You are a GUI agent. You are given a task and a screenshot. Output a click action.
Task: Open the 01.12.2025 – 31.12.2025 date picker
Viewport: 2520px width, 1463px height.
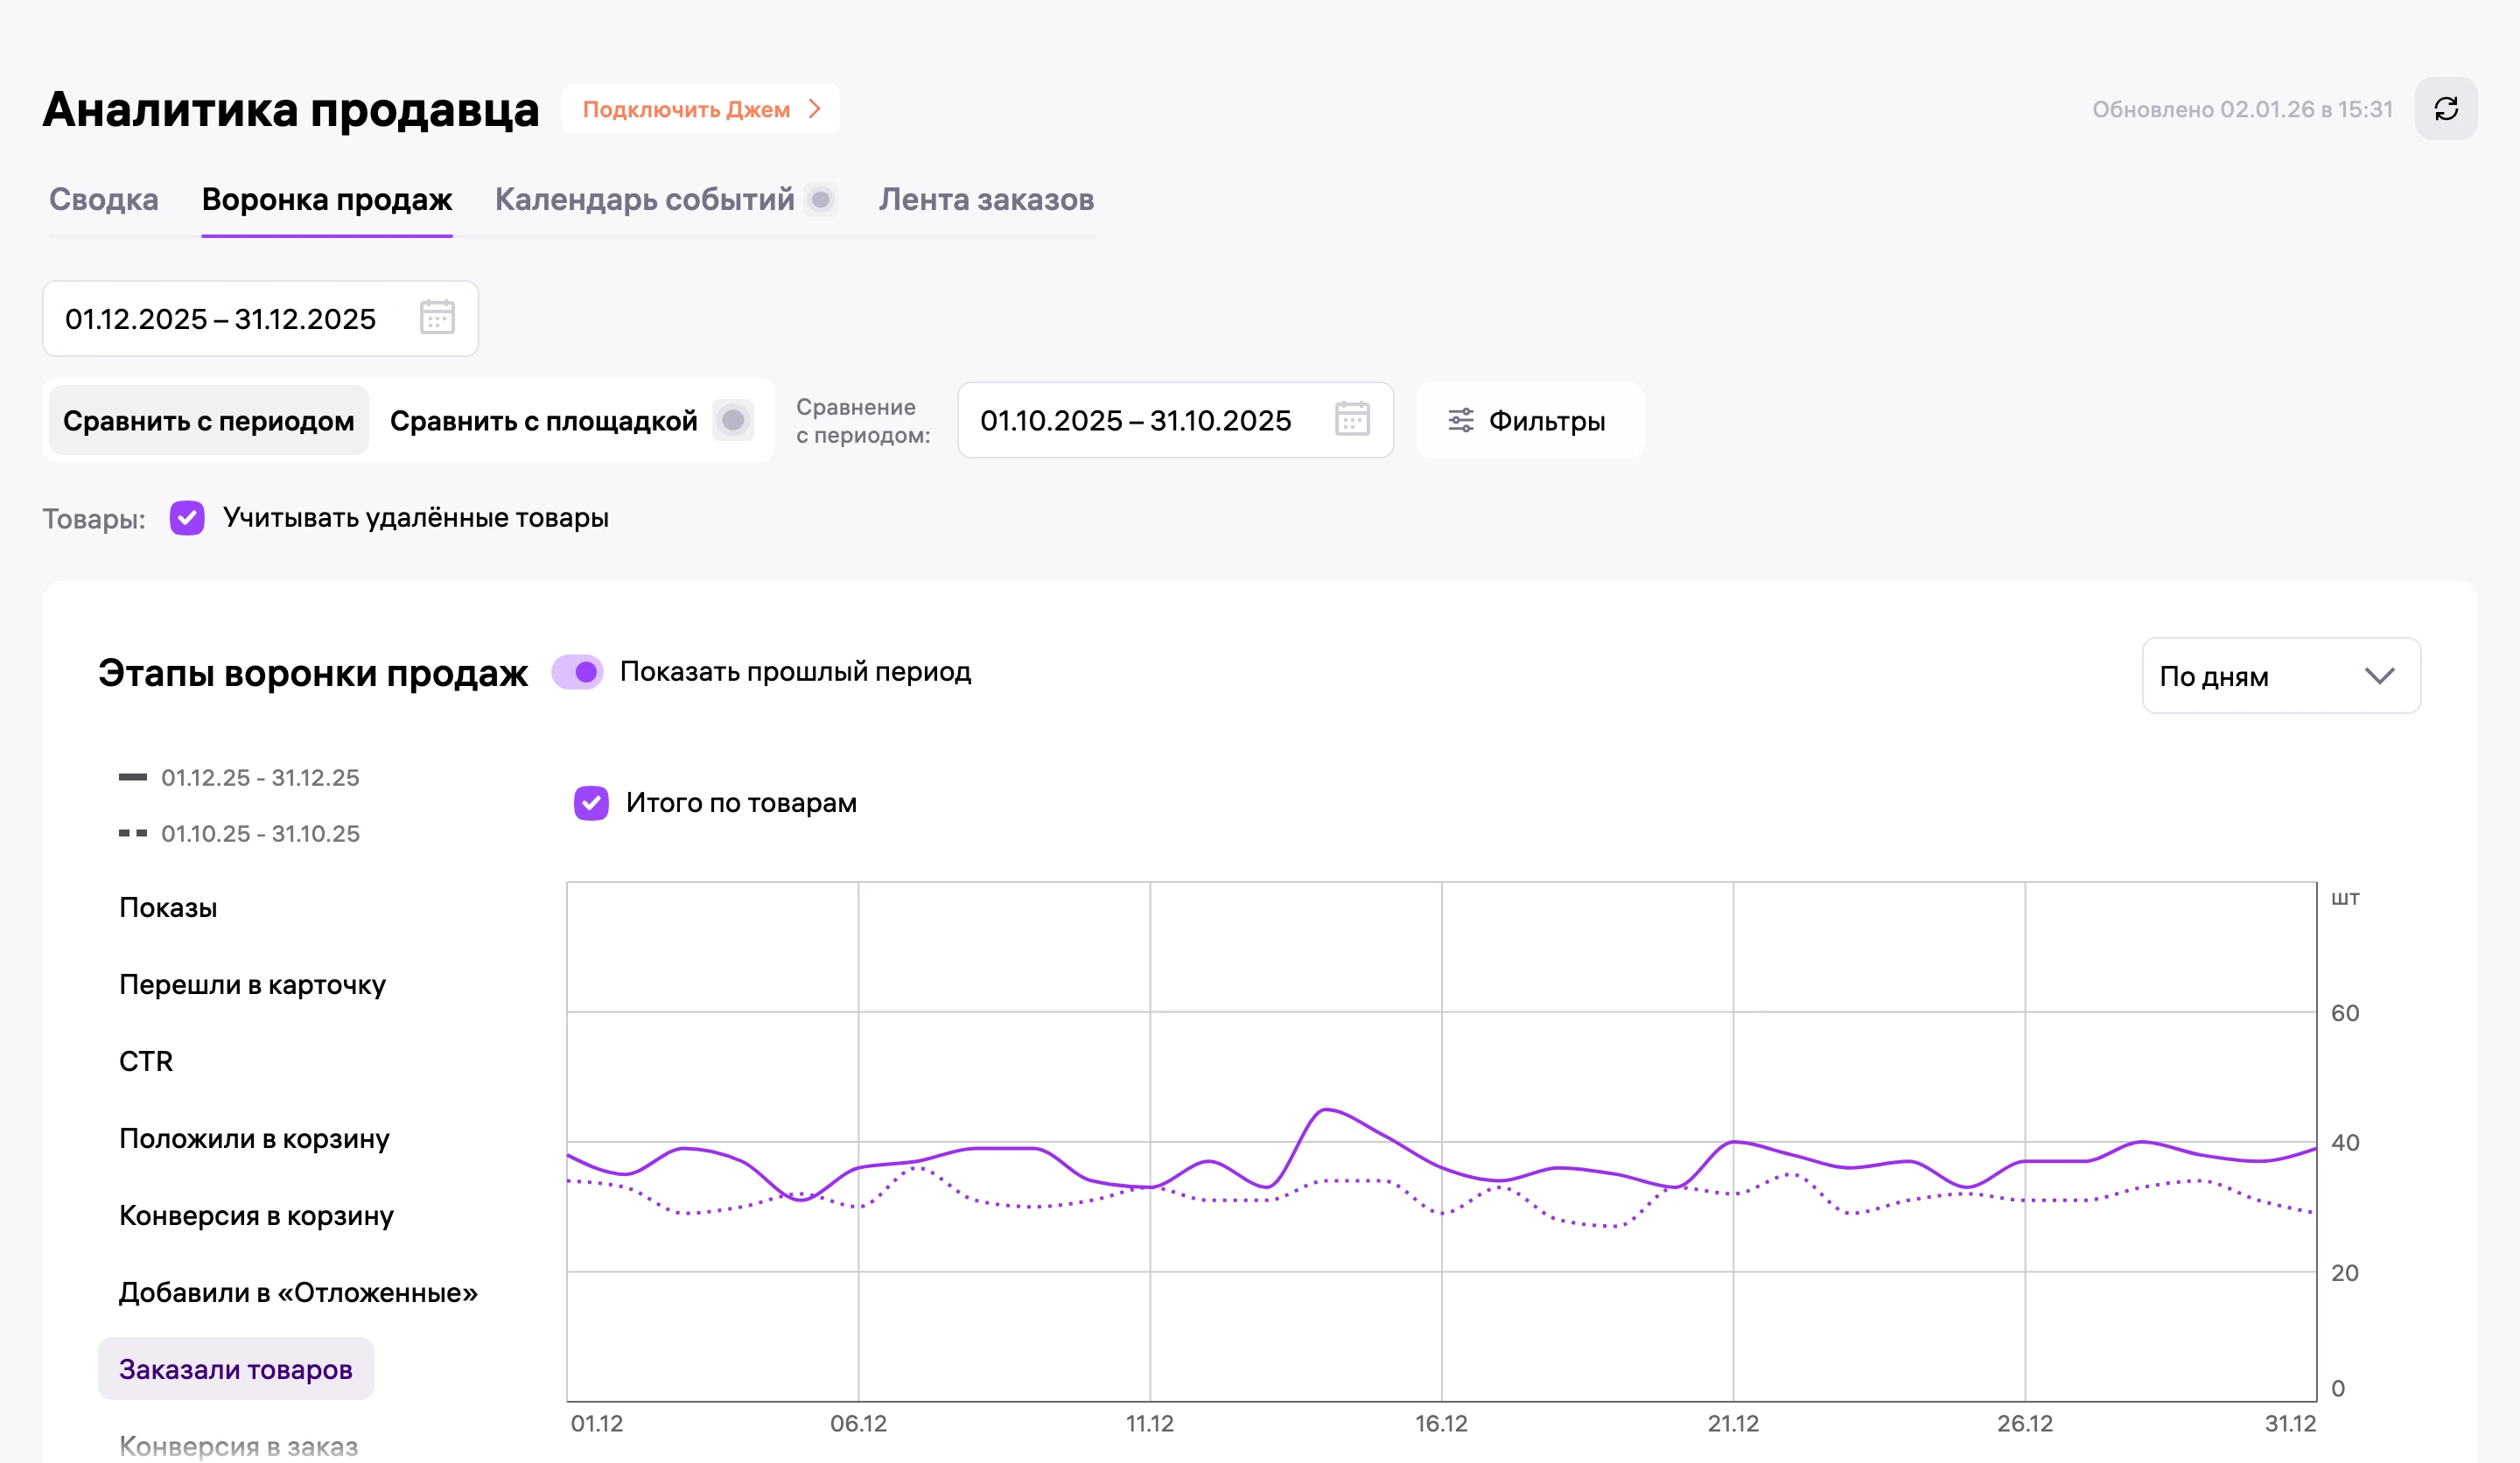(x=260, y=319)
